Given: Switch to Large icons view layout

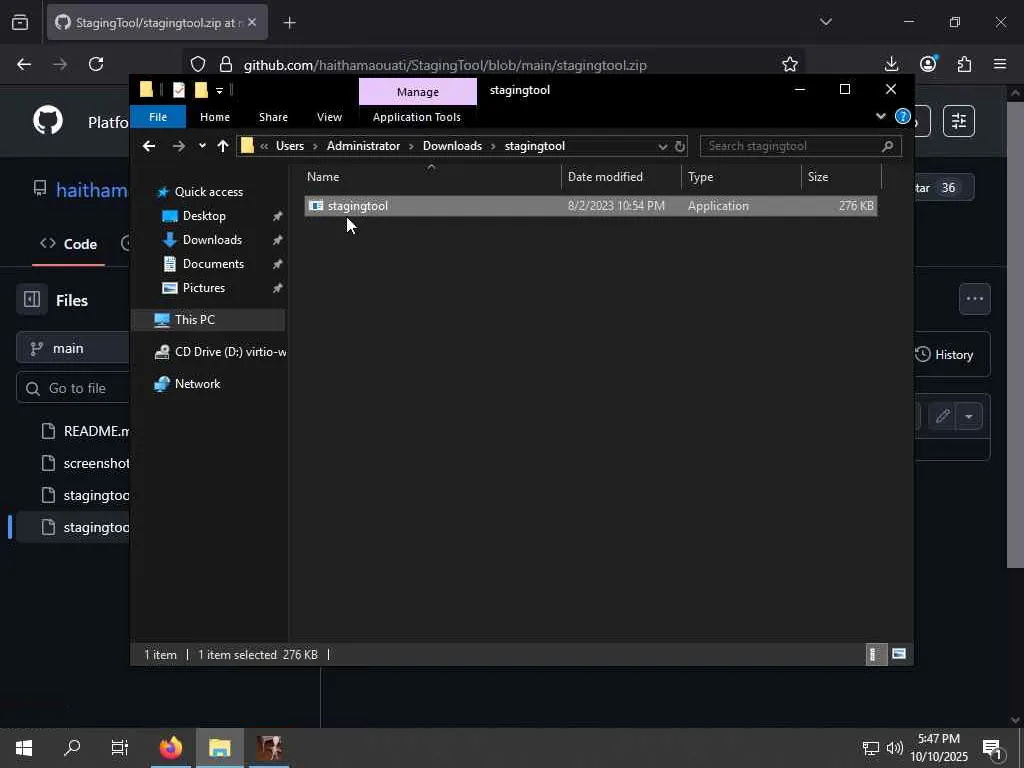Looking at the screenshot, I should click(x=899, y=654).
